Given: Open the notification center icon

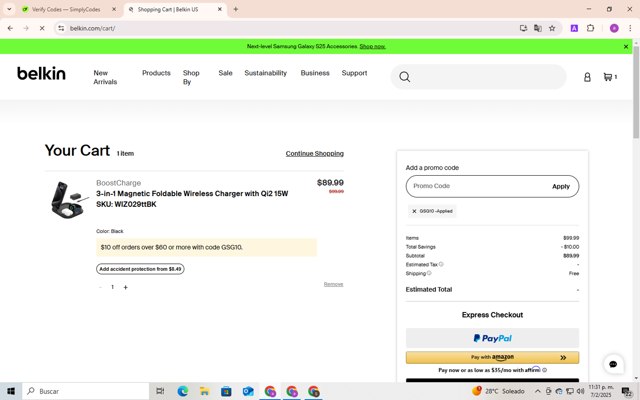Looking at the screenshot, I should coord(626,391).
